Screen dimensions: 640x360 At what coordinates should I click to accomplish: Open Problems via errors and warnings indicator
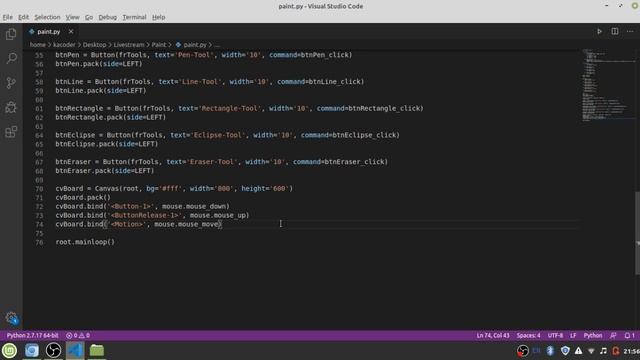click(78, 336)
